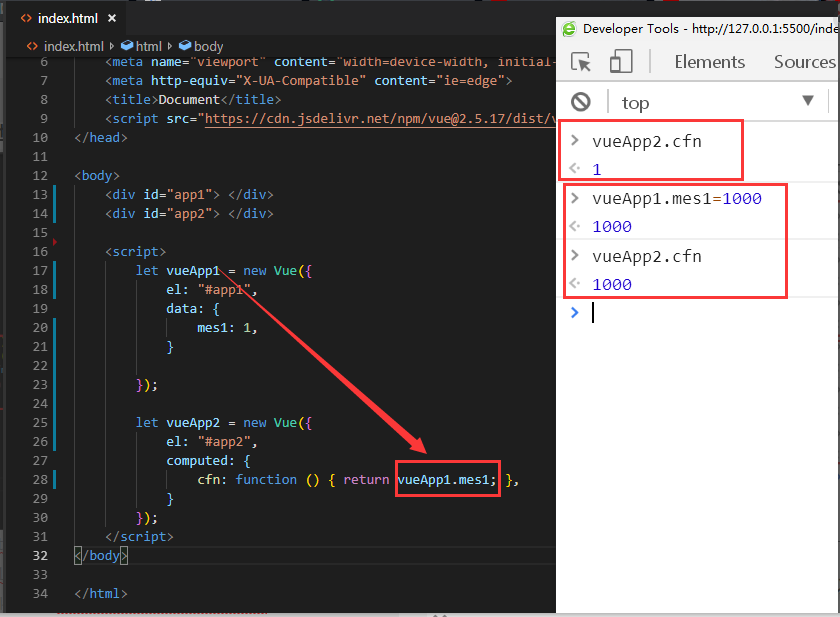The width and height of the screenshot is (840, 617).
Task: Select the index.html editor tab
Action: tap(67, 18)
